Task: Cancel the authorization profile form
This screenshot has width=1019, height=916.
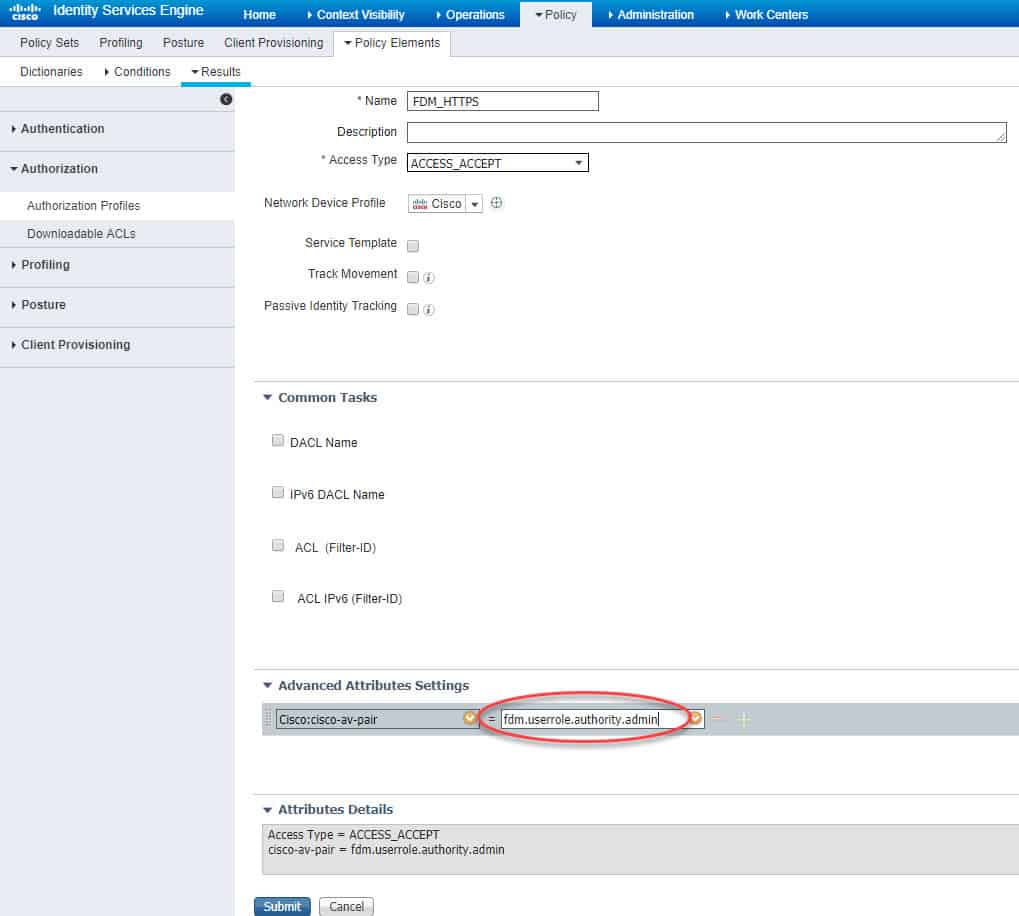Action: coord(346,906)
